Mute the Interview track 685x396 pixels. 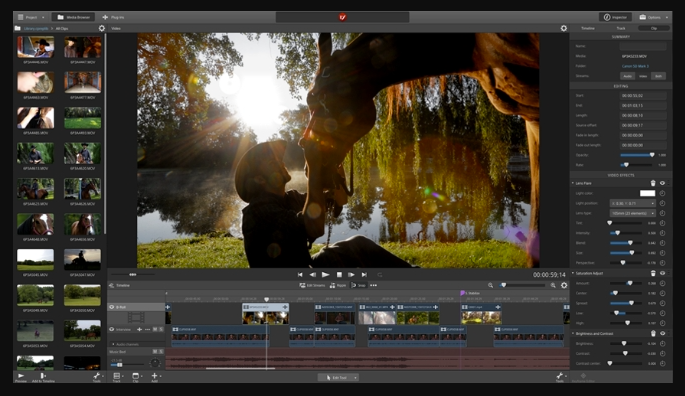pos(155,329)
